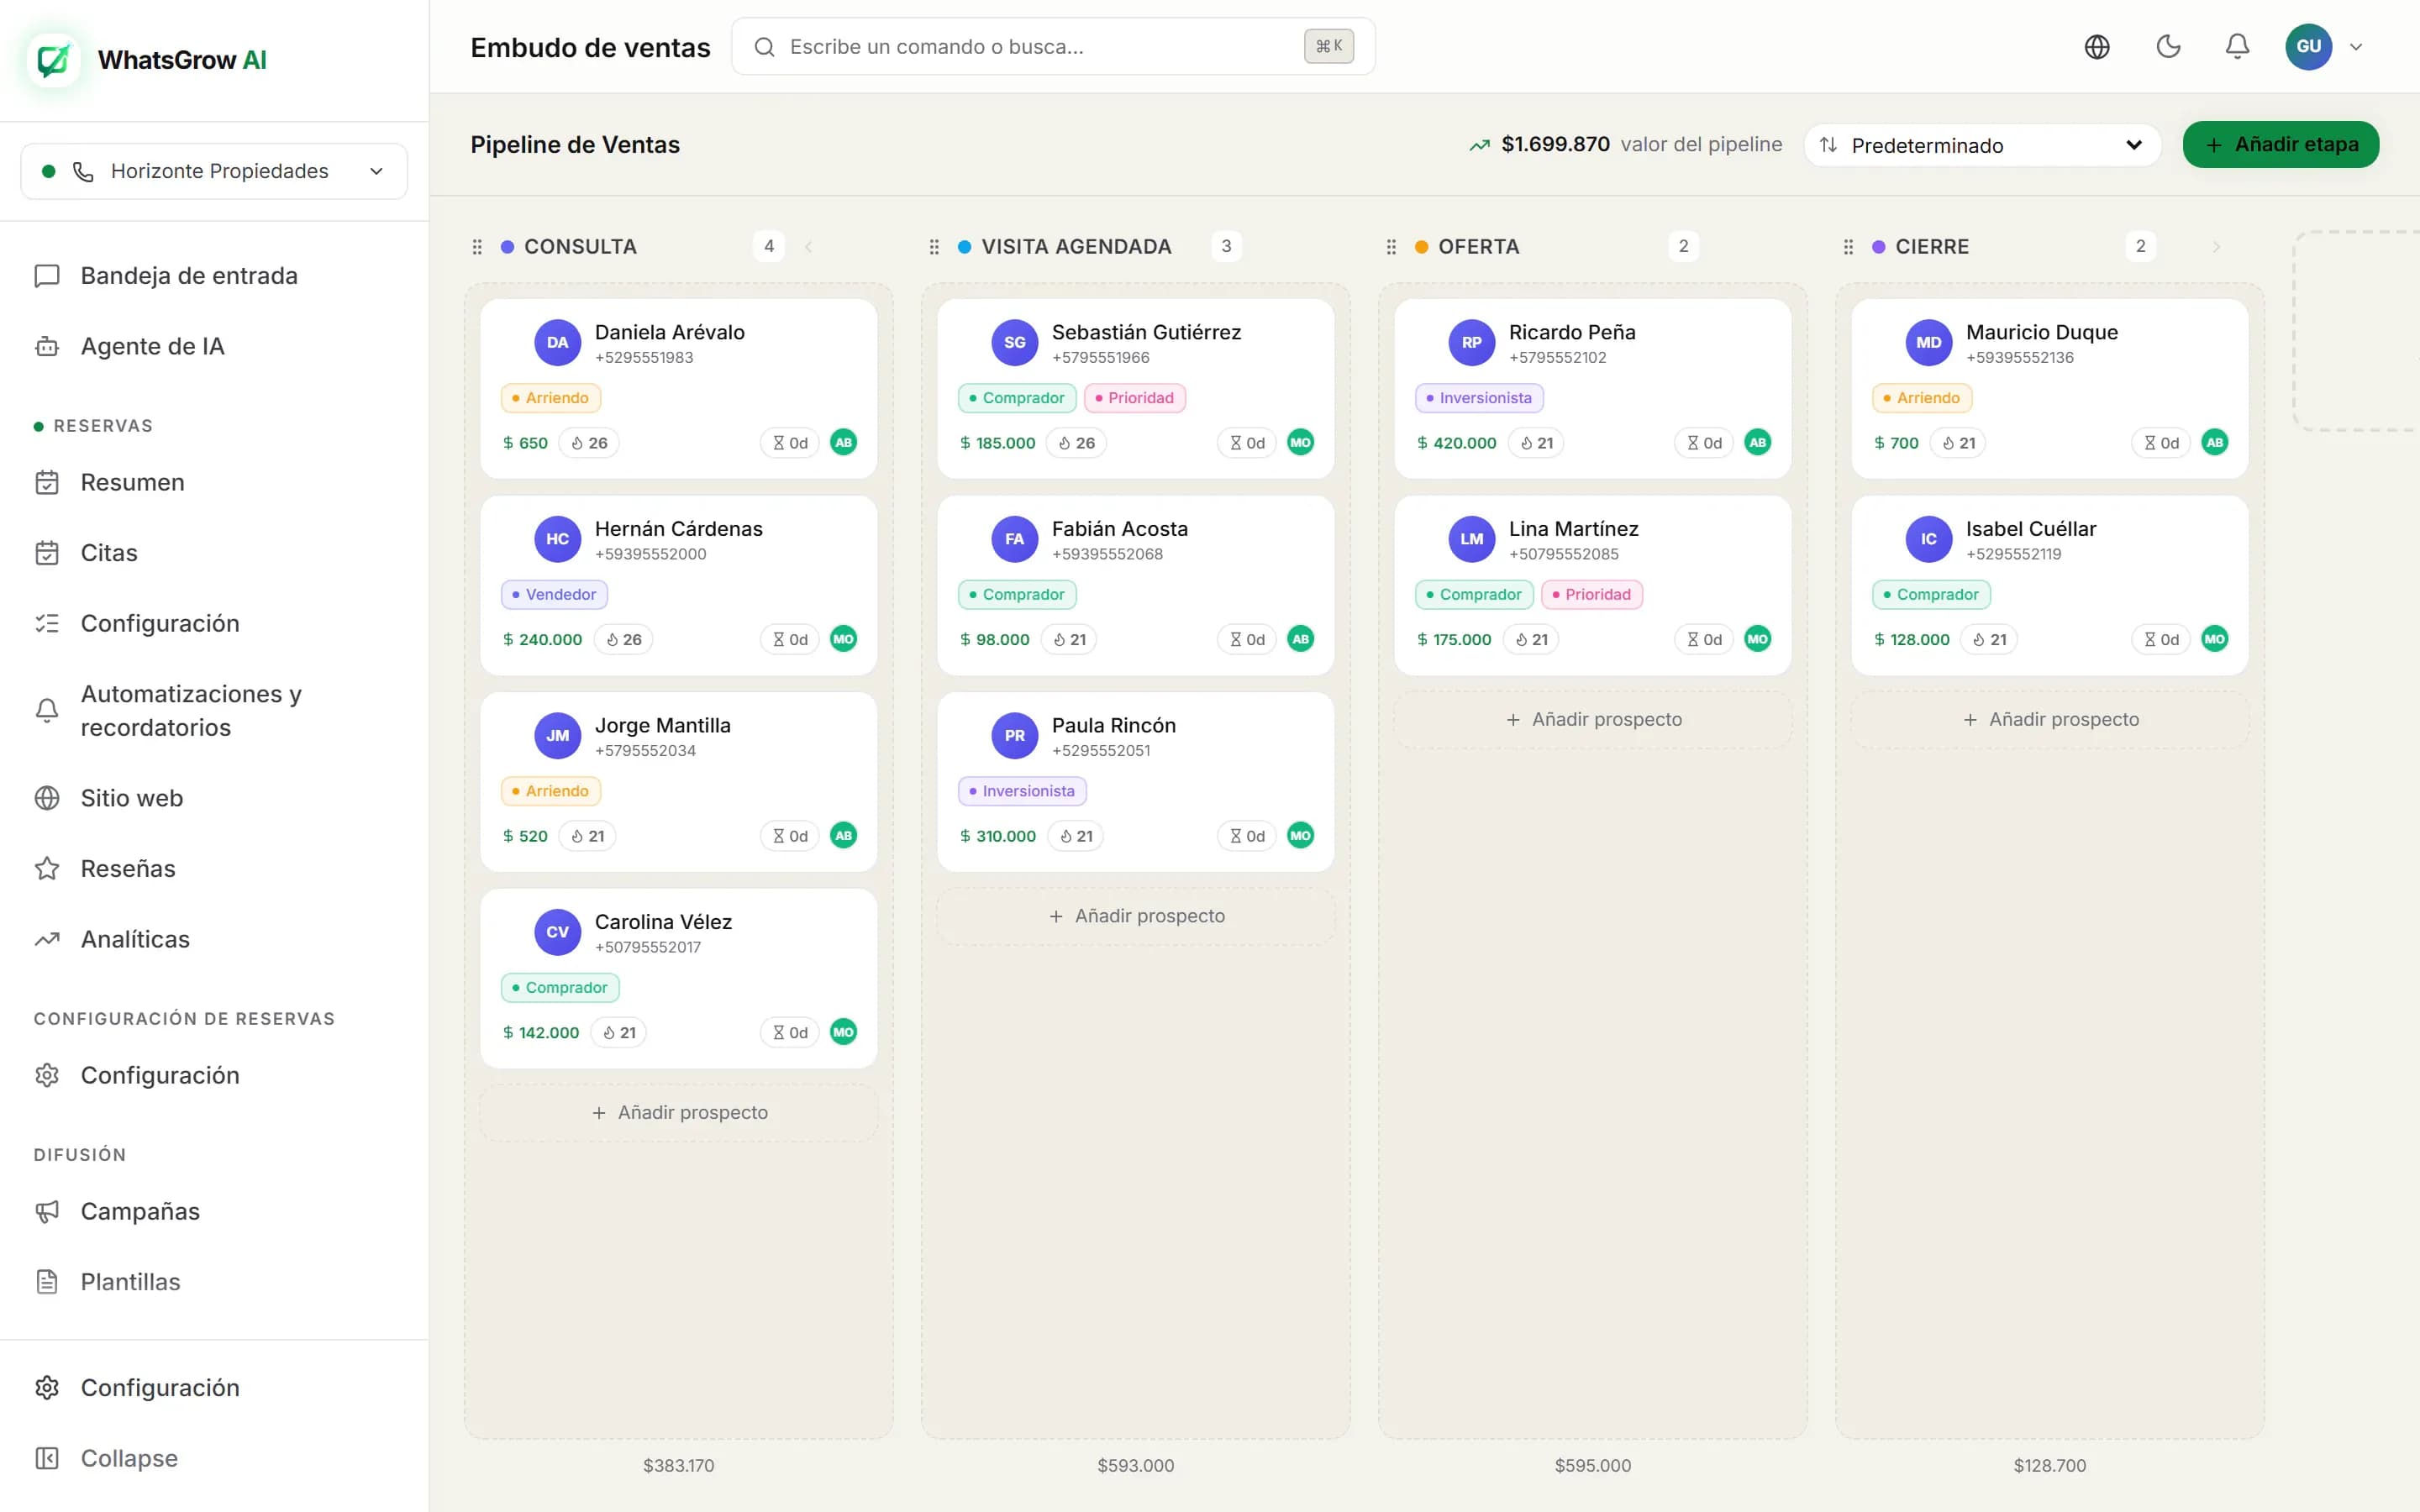Click VISITA AGENDADA column drag handle
The image size is (2420, 1512).
934,247
